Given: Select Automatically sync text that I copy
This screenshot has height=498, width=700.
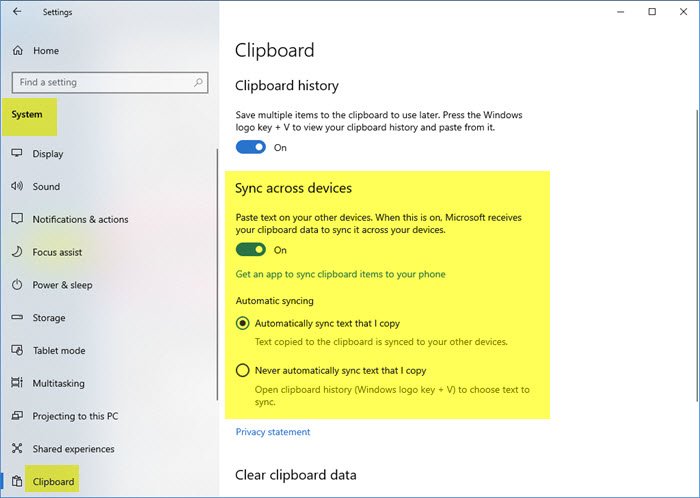Looking at the screenshot, I should click(x=242, y=324).
